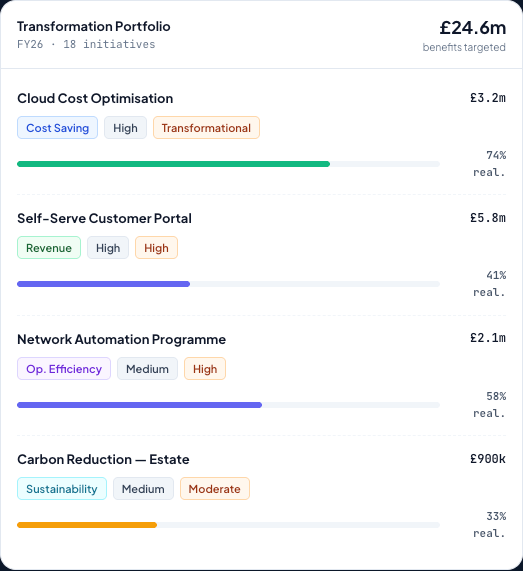Click the £5.8m value
Image resolution: width=523 pixels, height=571 pixels.
(488, 218)
